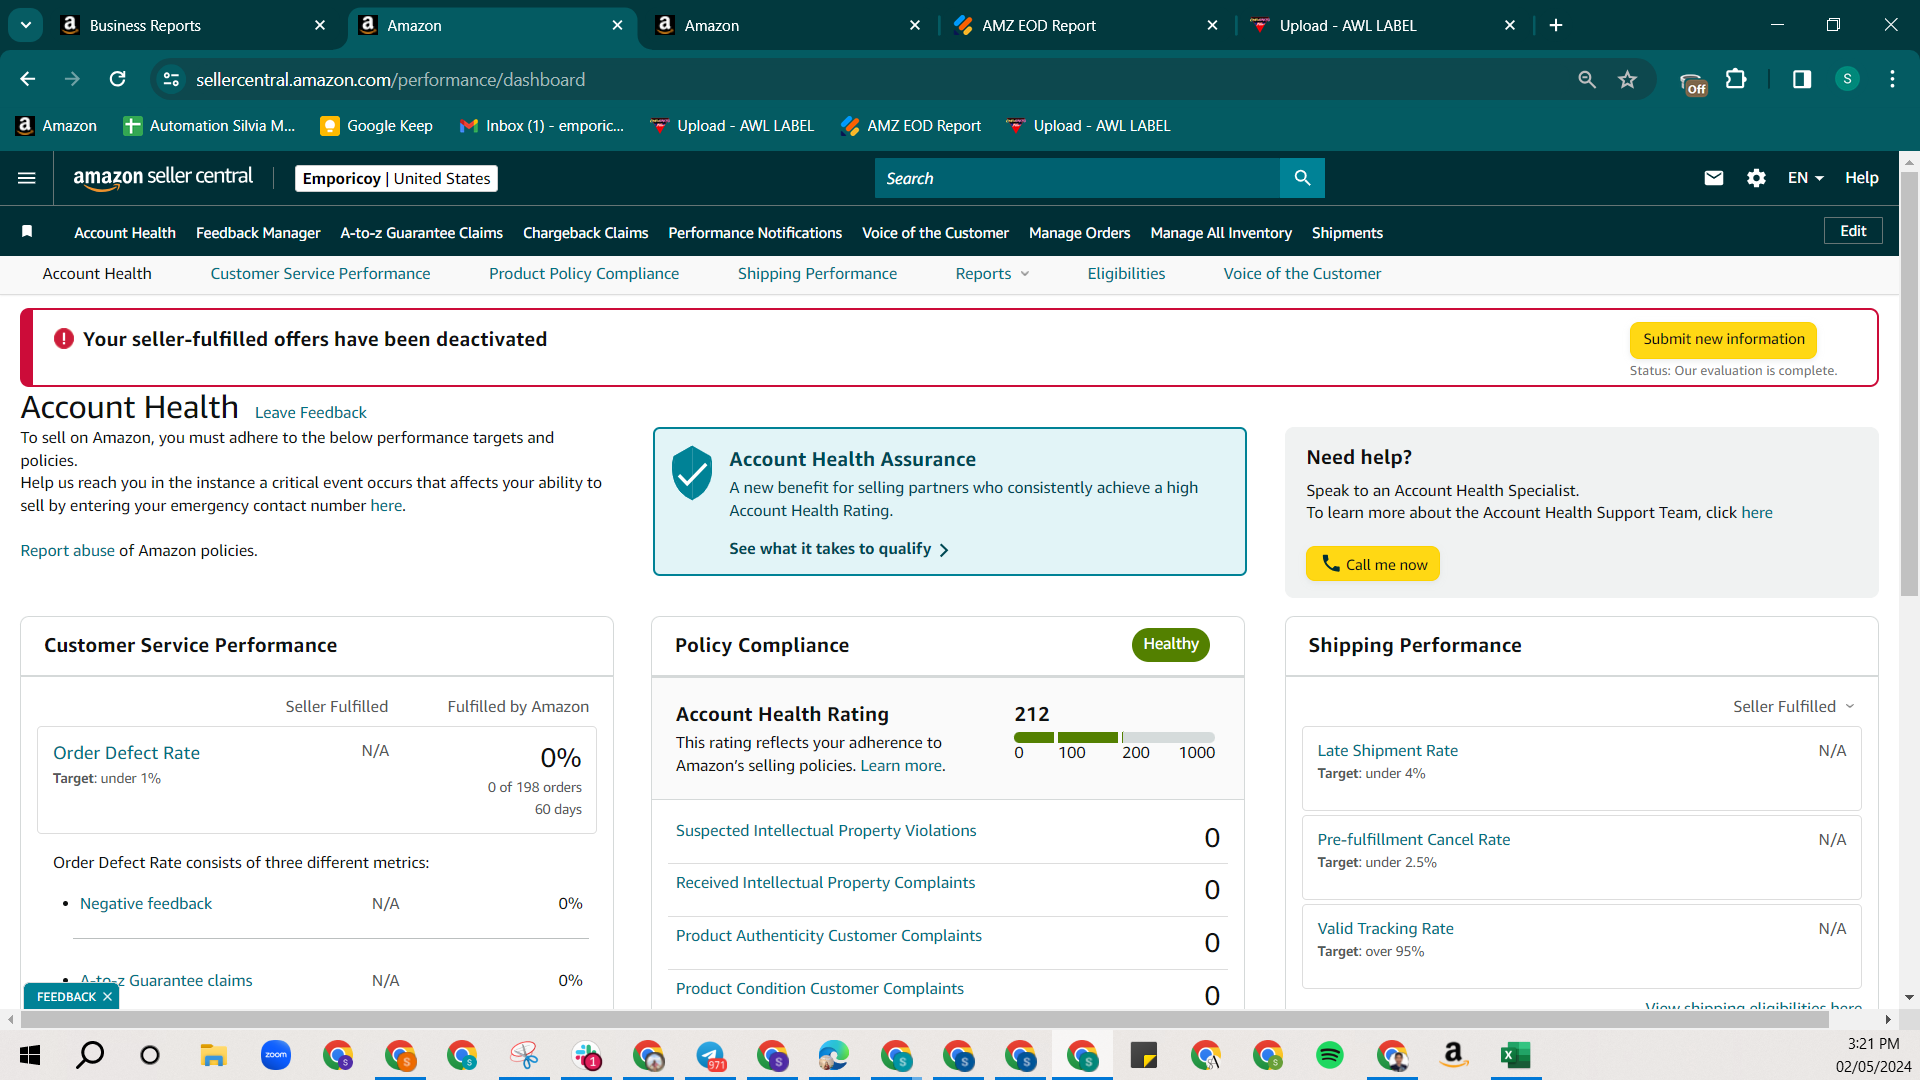Screen dimensions: 1920x1080
Task: Open A-to-z Guarantee Claims in top nav
Action: (421, 232)
